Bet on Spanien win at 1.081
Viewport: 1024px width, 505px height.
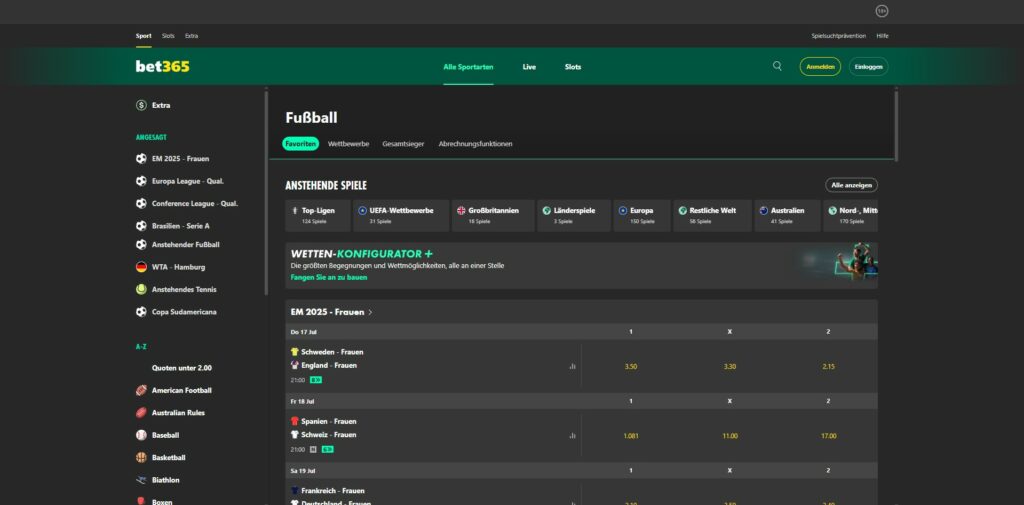point(631,436)
